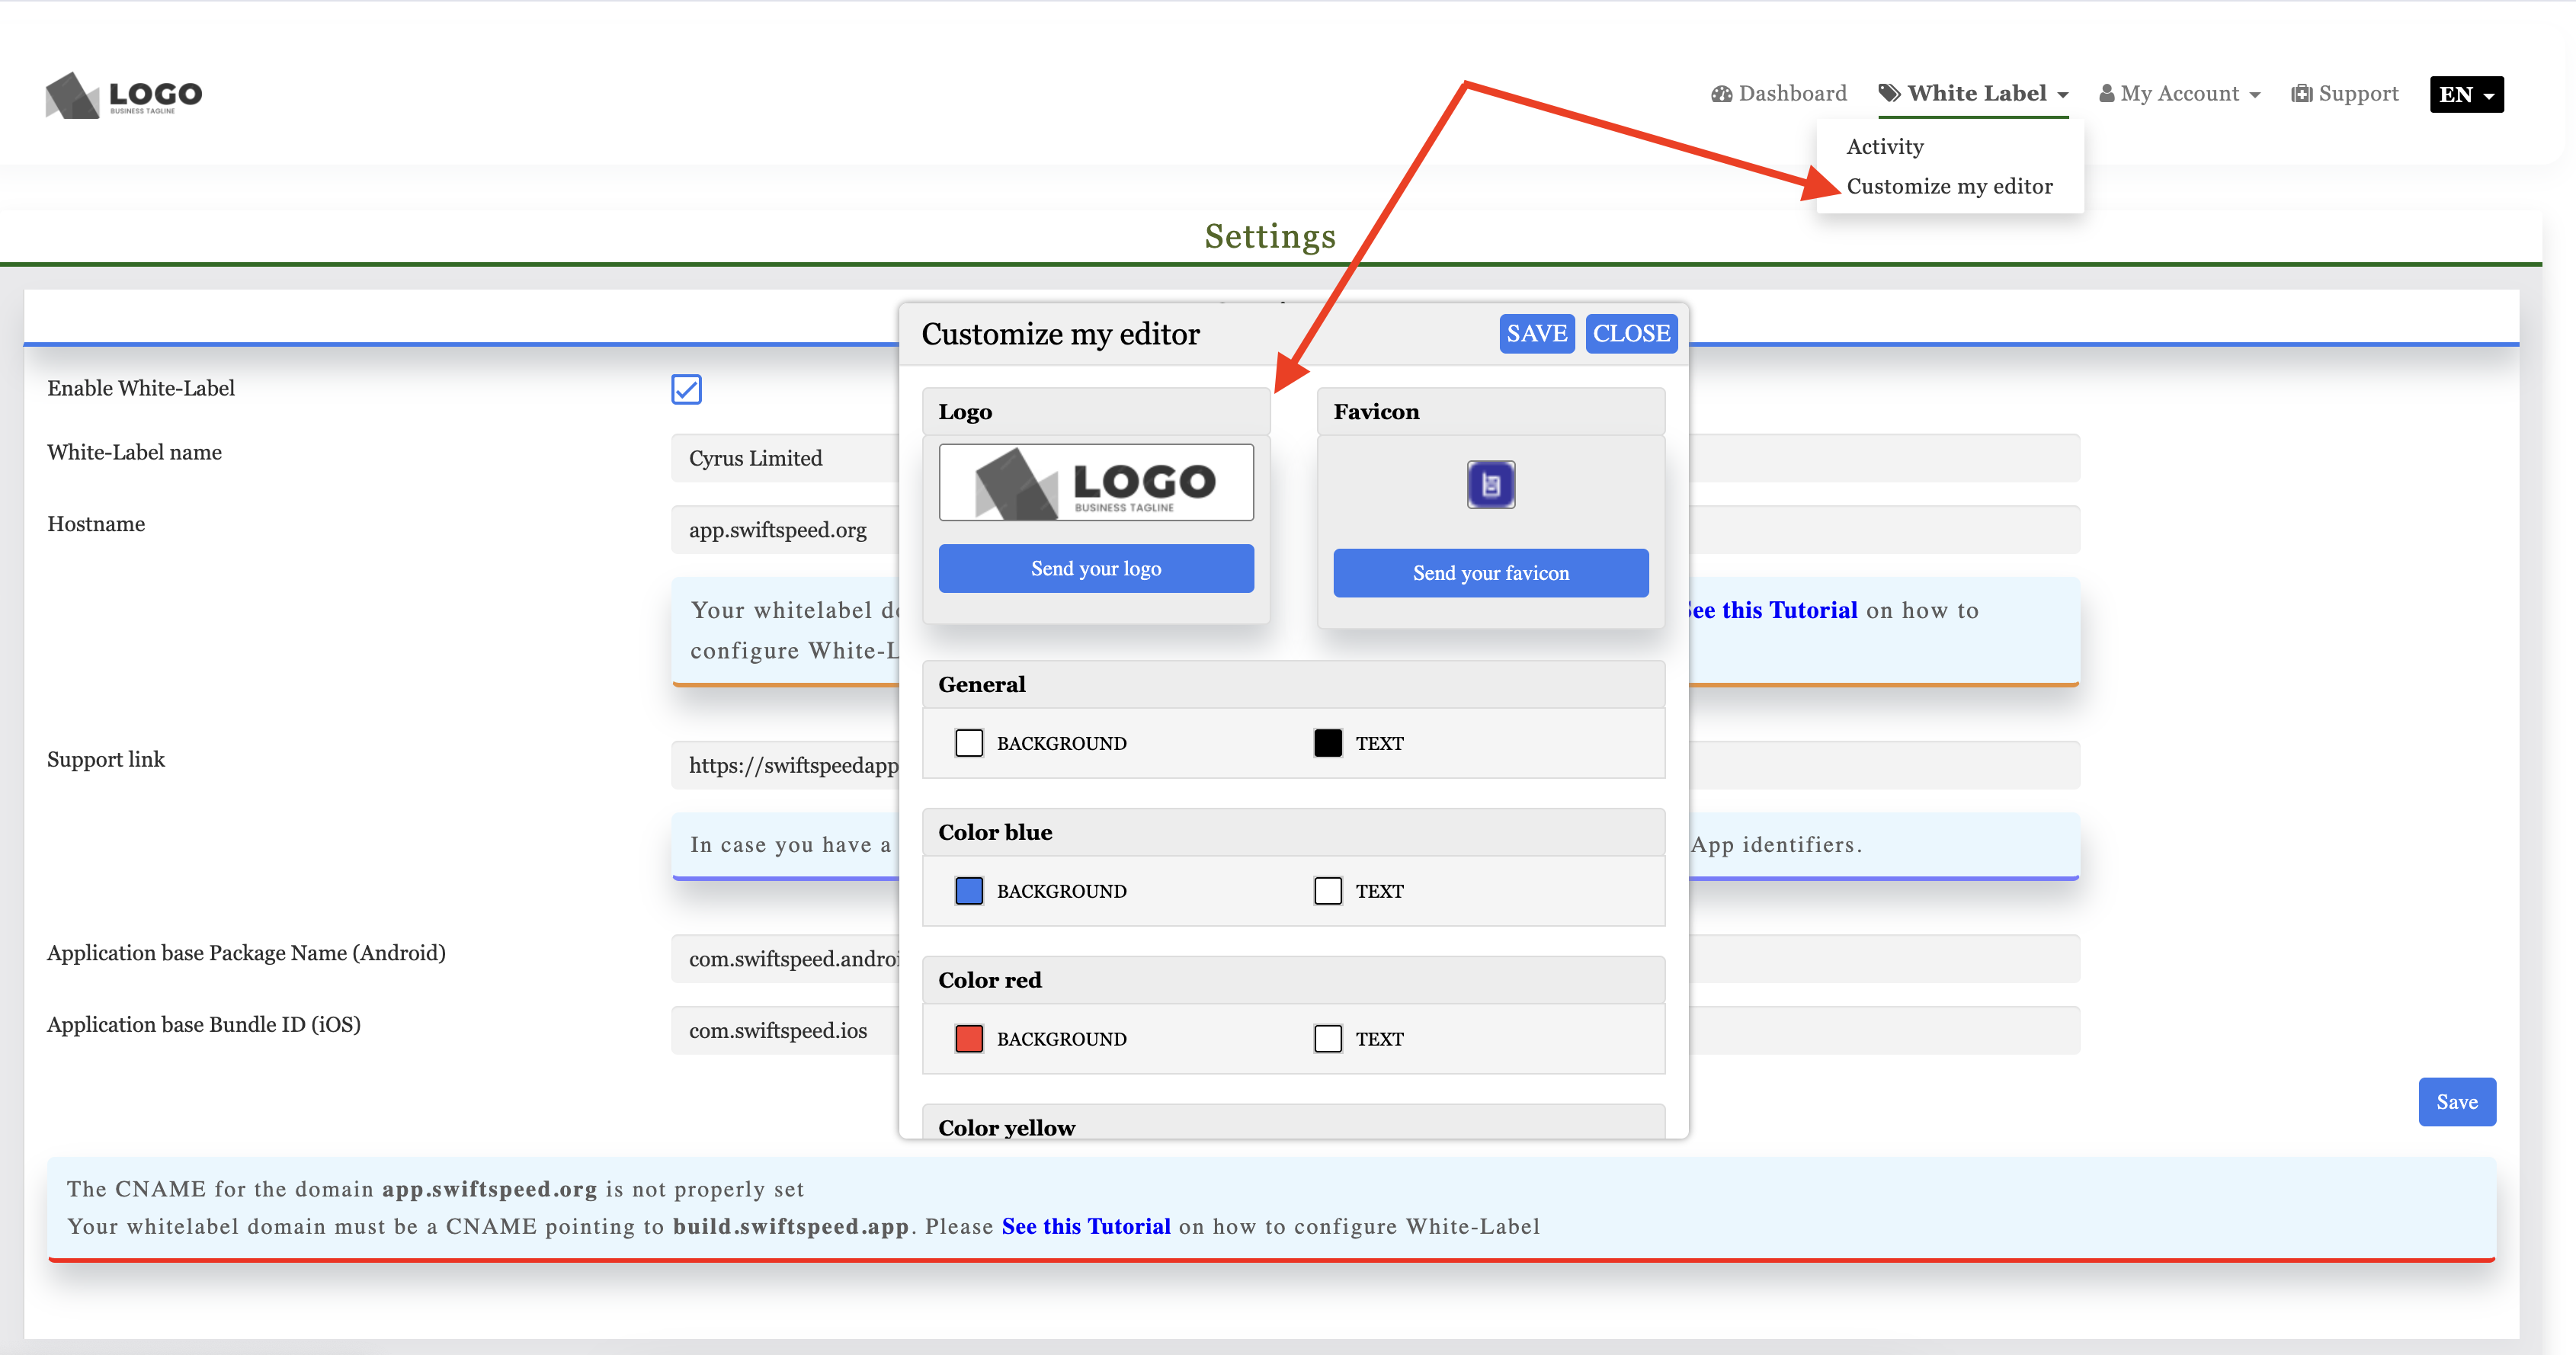Screen dimensions: 2576x1355
Task: Click the My Account person icon
Action: [x=2106, y=93]
